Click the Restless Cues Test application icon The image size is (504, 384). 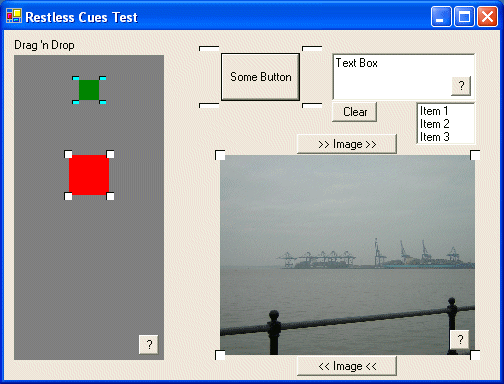[14, 16]
